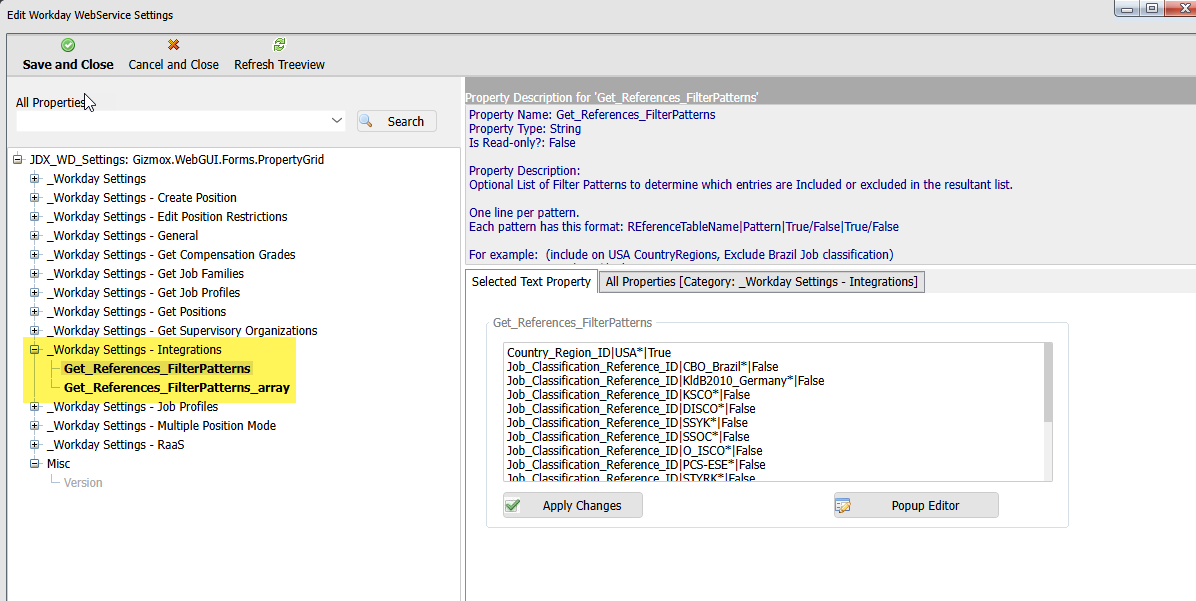Click 'Property Type: String' text
The width and height of the screenshot is (1196, 601).
[x=525, y=129]
